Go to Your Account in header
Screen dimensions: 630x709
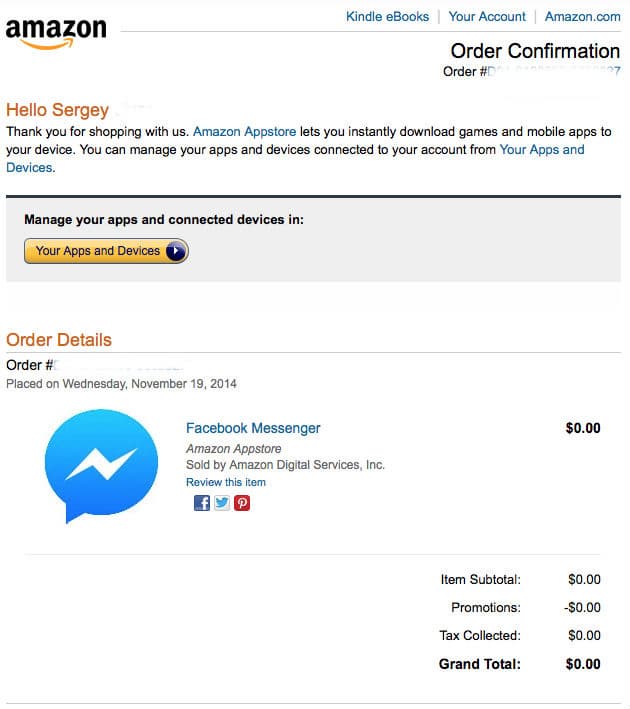tap(487, 17)
